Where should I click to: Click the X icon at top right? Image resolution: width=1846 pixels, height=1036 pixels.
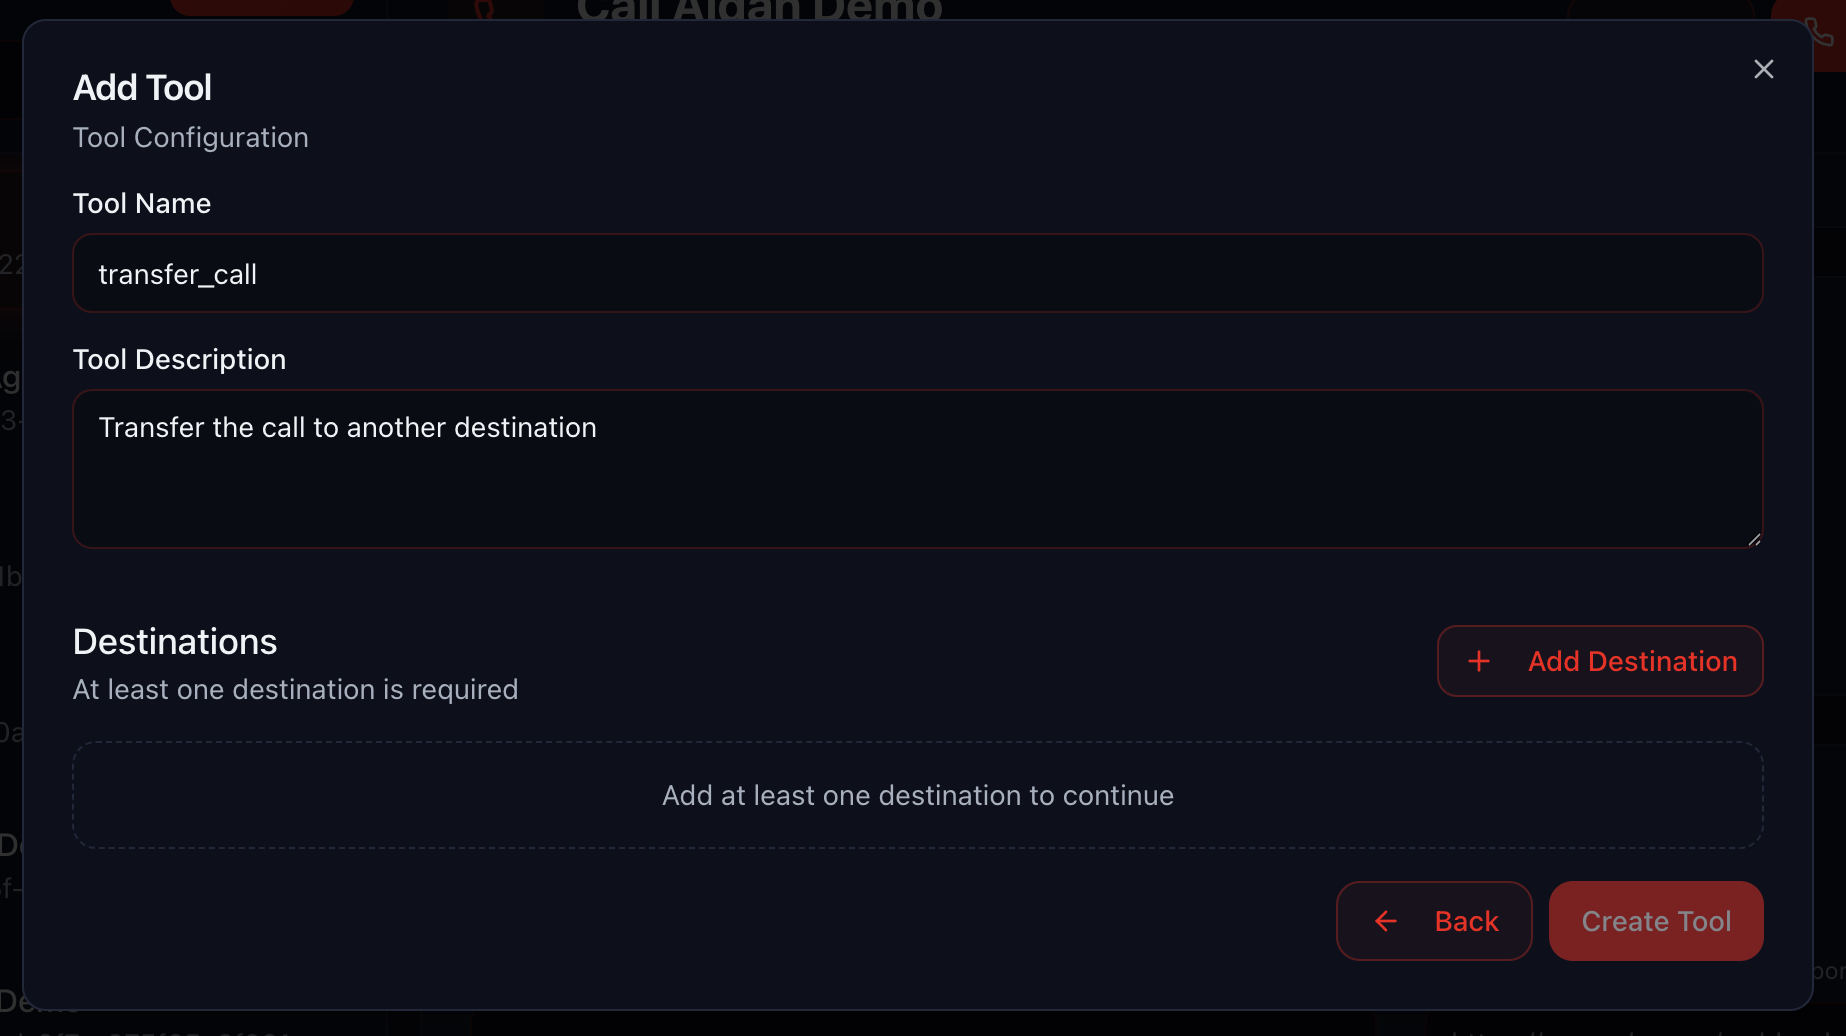click(x=1763, y=69)
